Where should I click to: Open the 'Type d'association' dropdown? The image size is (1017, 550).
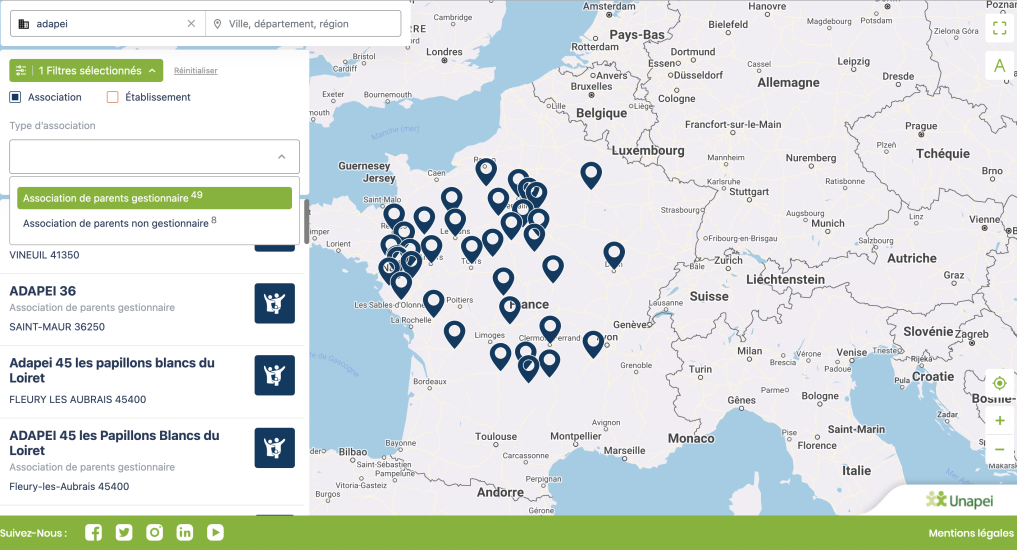(154, 156)
